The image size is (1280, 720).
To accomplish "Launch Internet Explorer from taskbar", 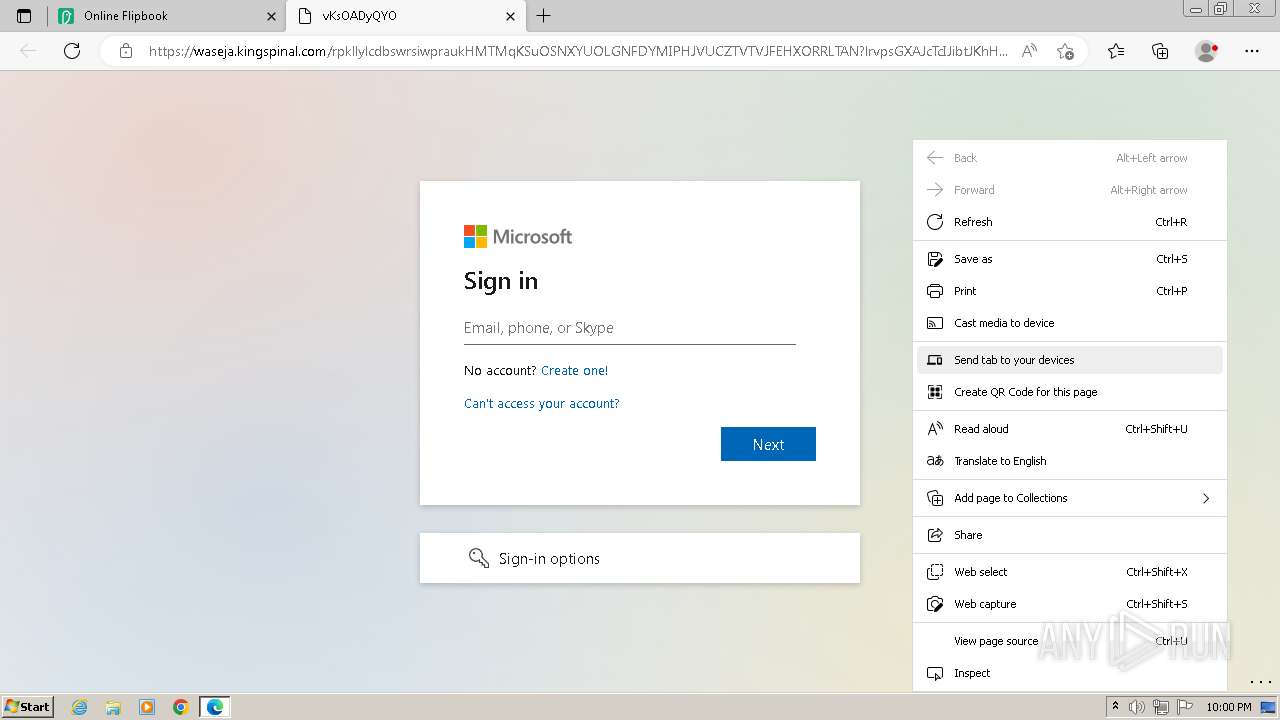I will point(80,707).
